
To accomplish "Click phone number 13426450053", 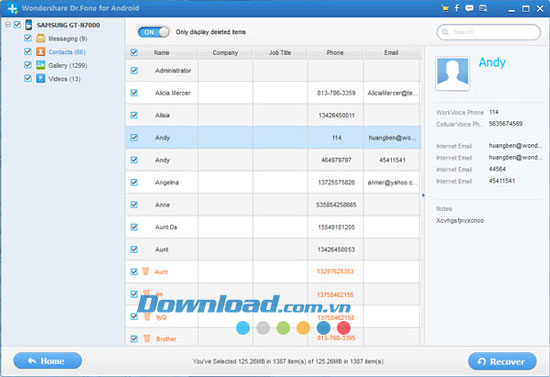I will coord(336,250).
